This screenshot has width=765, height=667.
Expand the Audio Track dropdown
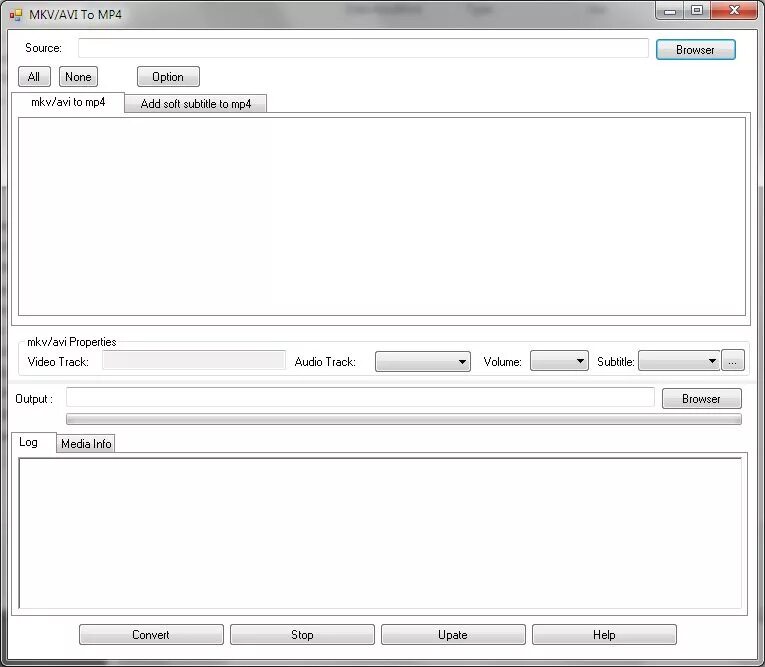[x=423, y=362]
